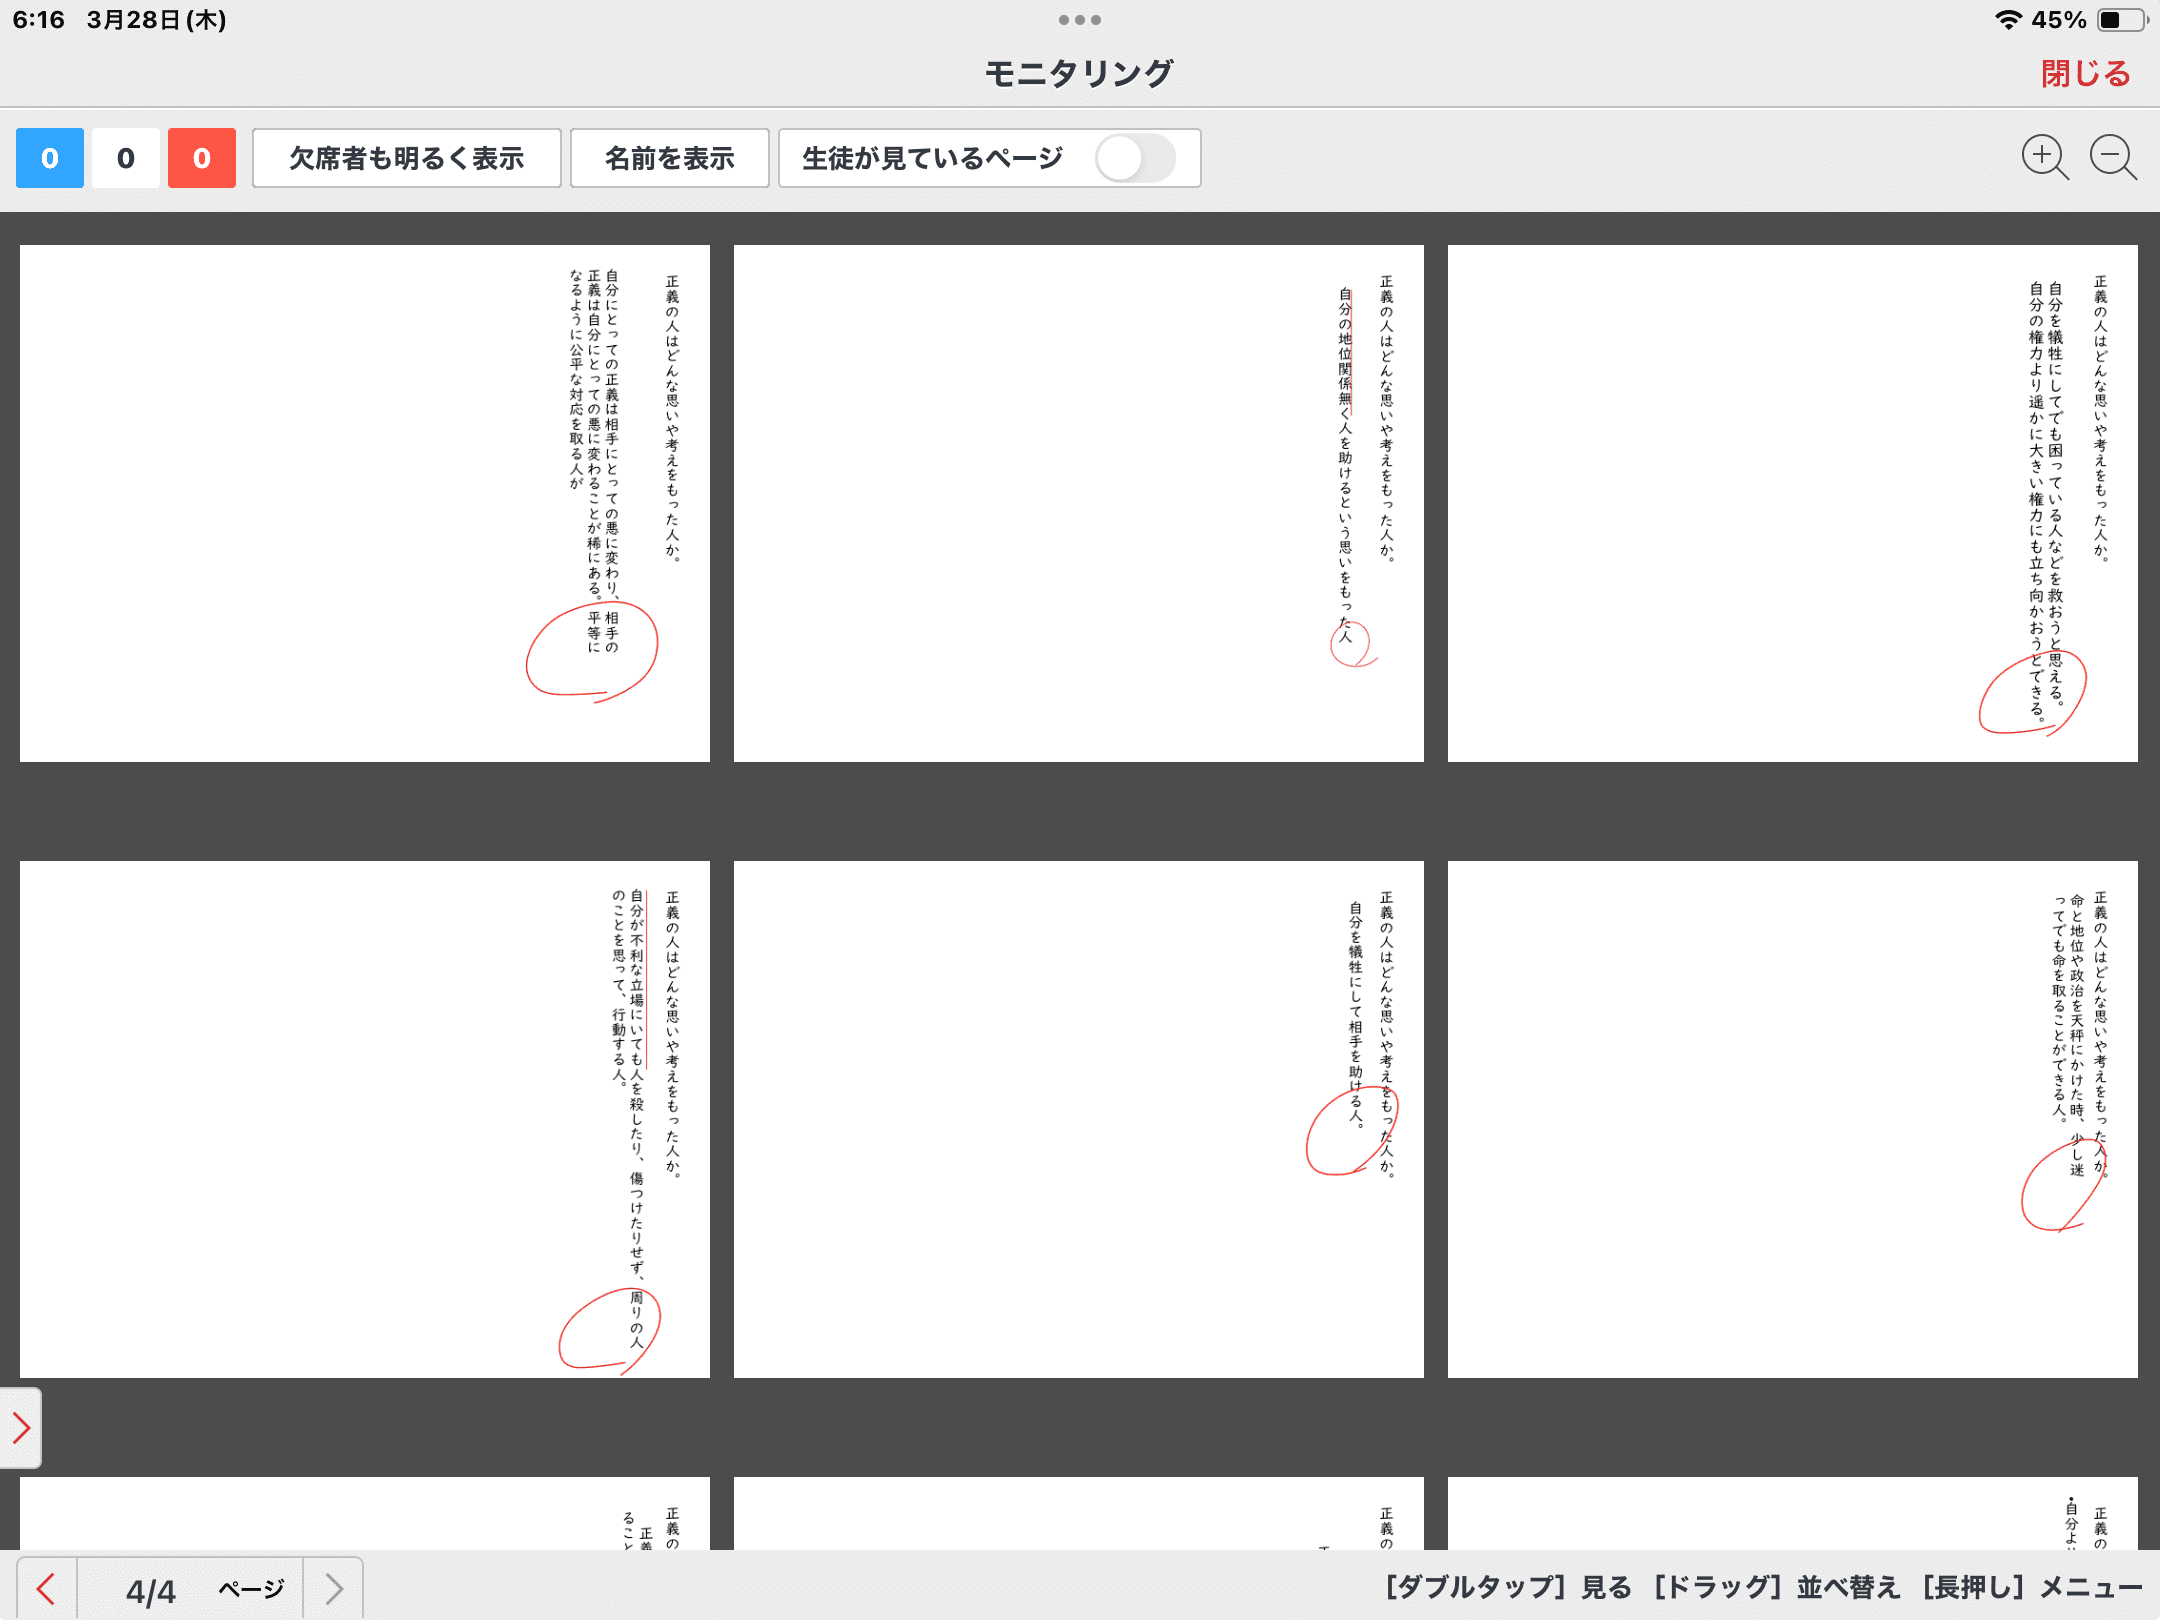Tap the blue counter badge
The width and height of the screenshot is (2160, 1620).
click(x=50, y=158)
